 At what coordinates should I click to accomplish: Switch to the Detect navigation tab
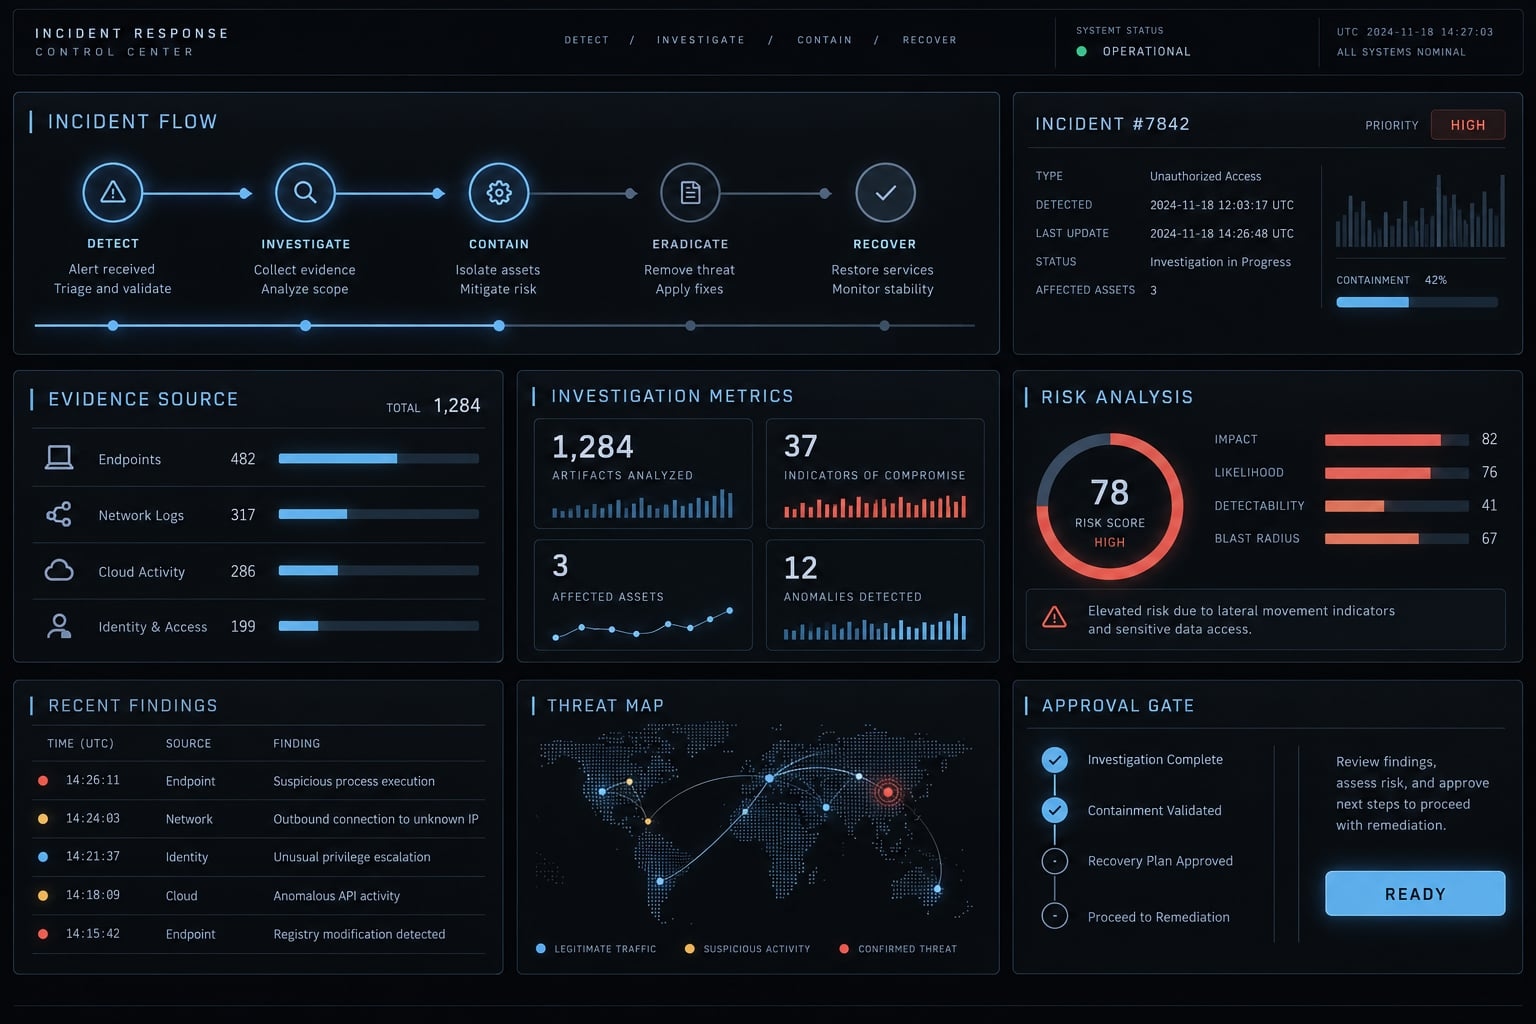586,40
